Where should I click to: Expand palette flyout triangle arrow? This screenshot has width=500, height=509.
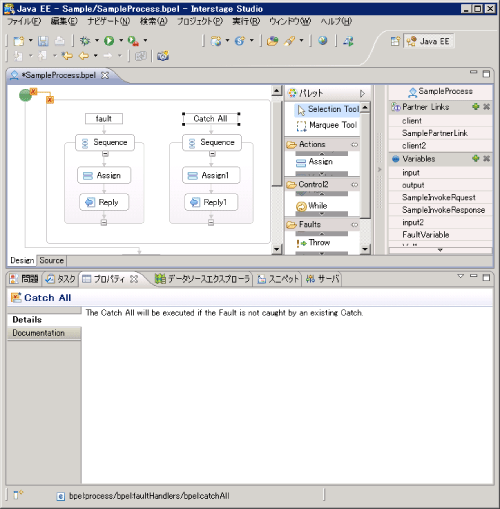[363, 93]
